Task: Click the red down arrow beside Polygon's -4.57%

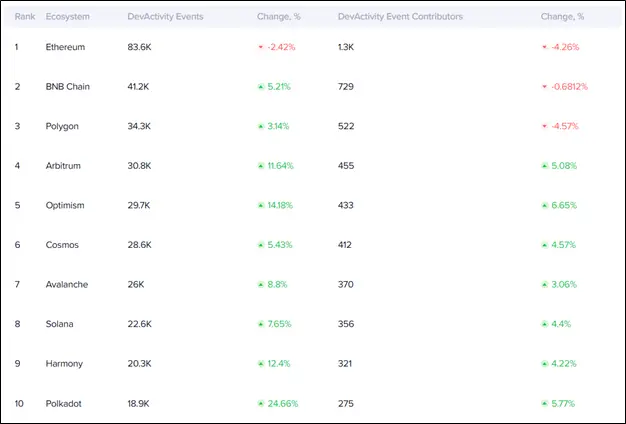Action: pyautogui.click(x=545, y=126)
